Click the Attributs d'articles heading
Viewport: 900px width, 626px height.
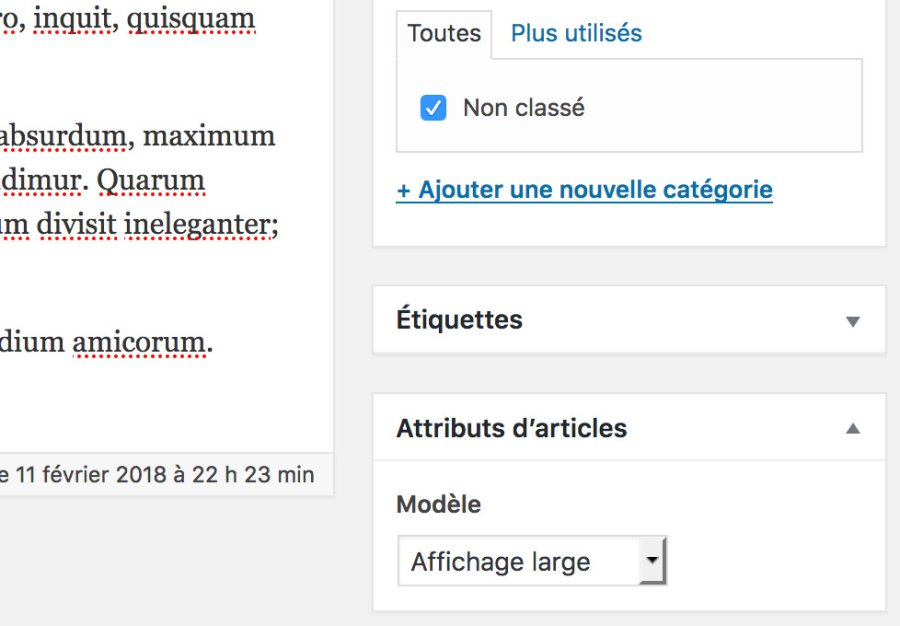point(511,428)
